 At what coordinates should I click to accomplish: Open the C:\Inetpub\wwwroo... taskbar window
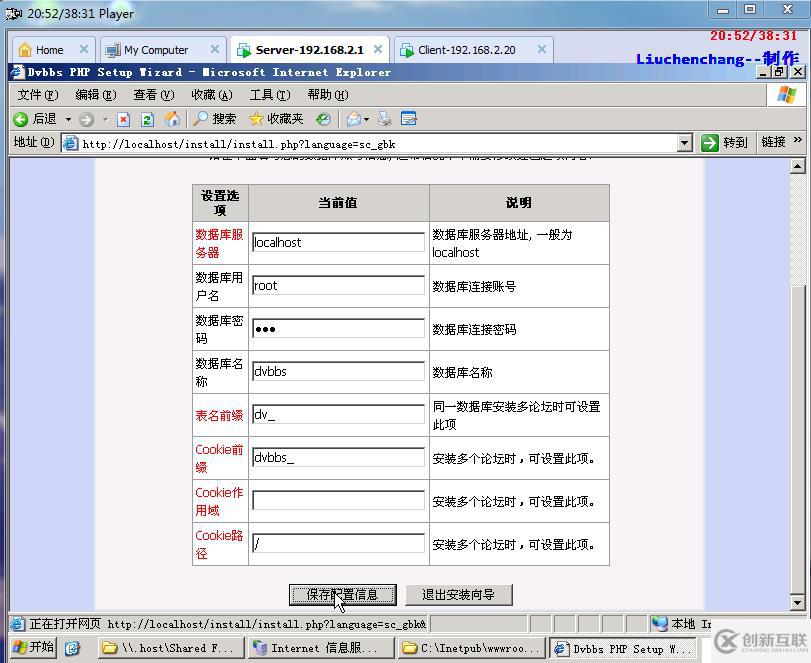point(471,648)
